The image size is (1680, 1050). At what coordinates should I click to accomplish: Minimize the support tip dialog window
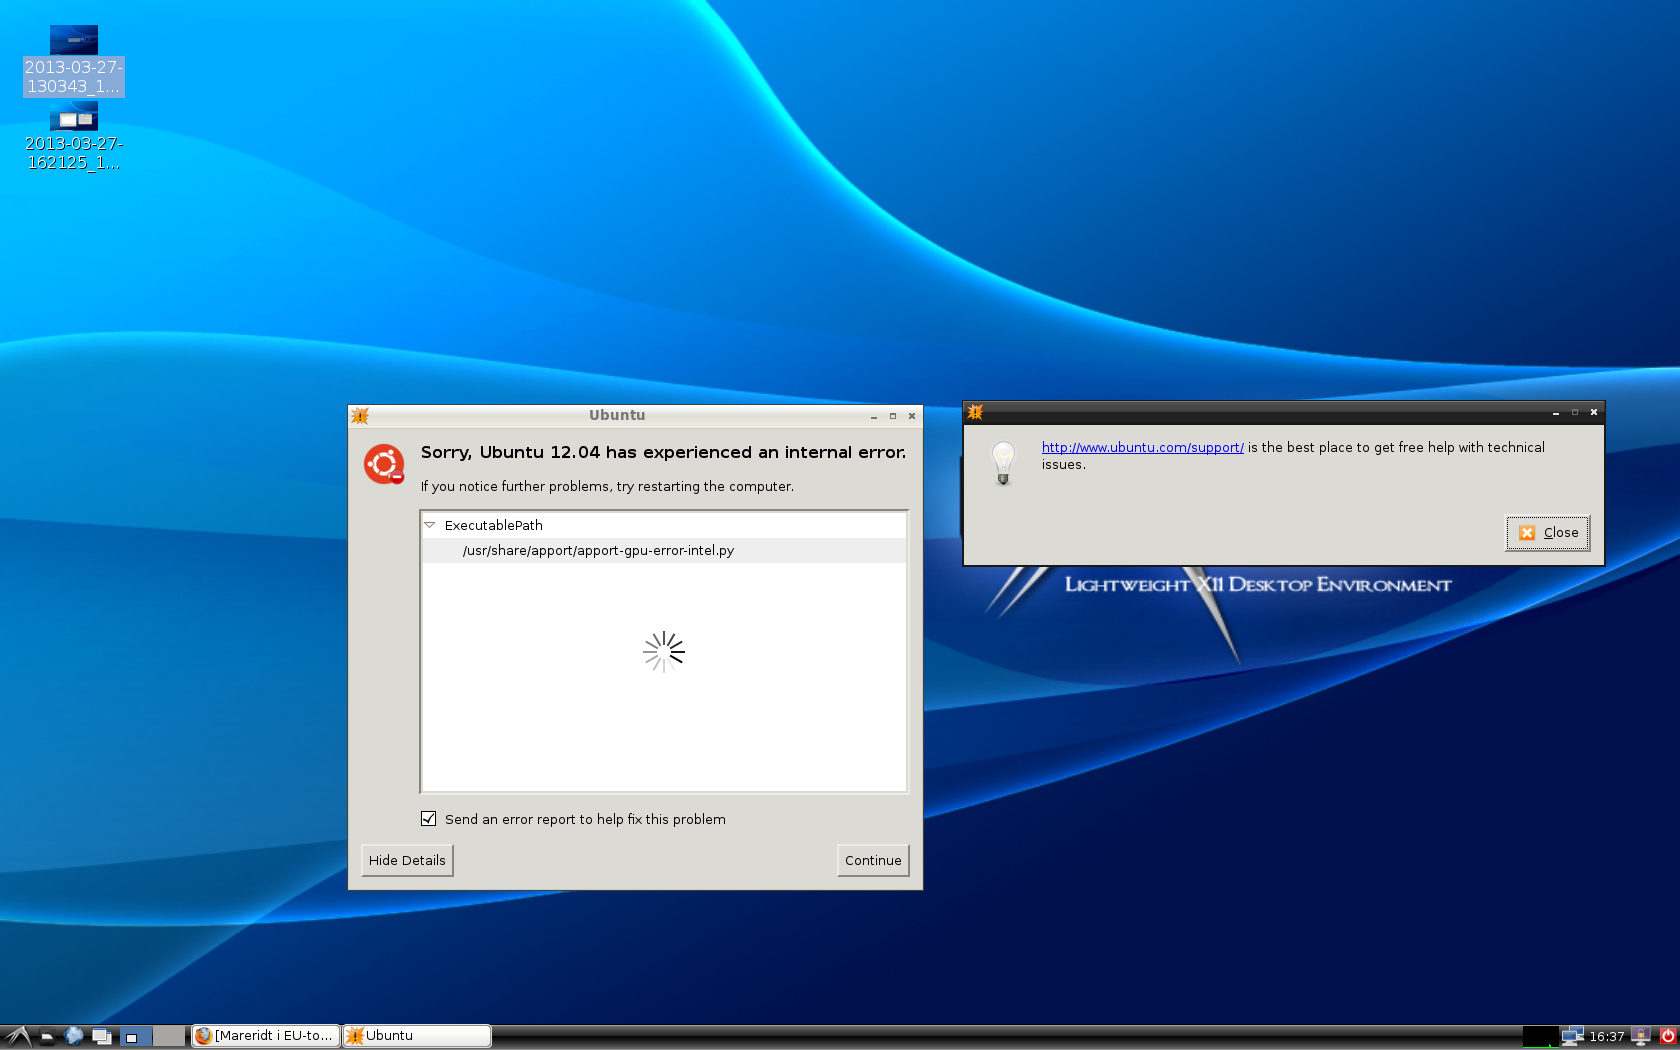(1556, 412)
